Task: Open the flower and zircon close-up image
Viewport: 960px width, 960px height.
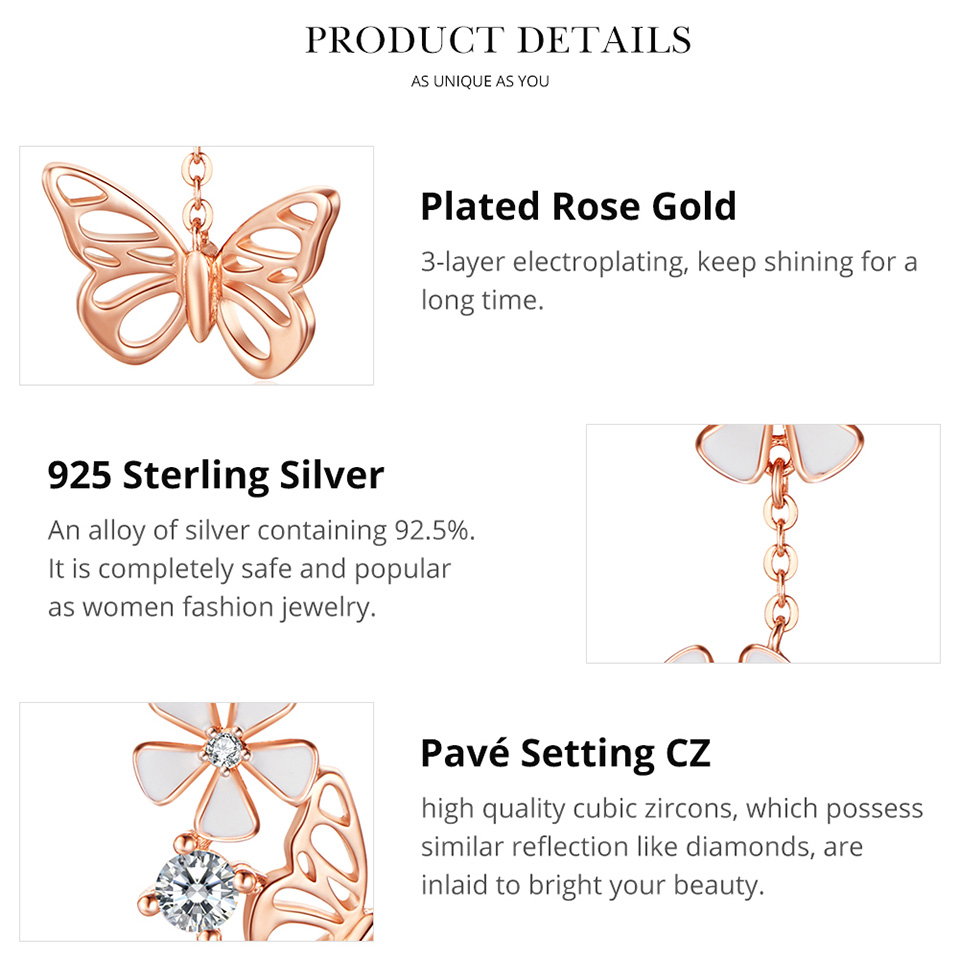Action: tap(196, 821)
